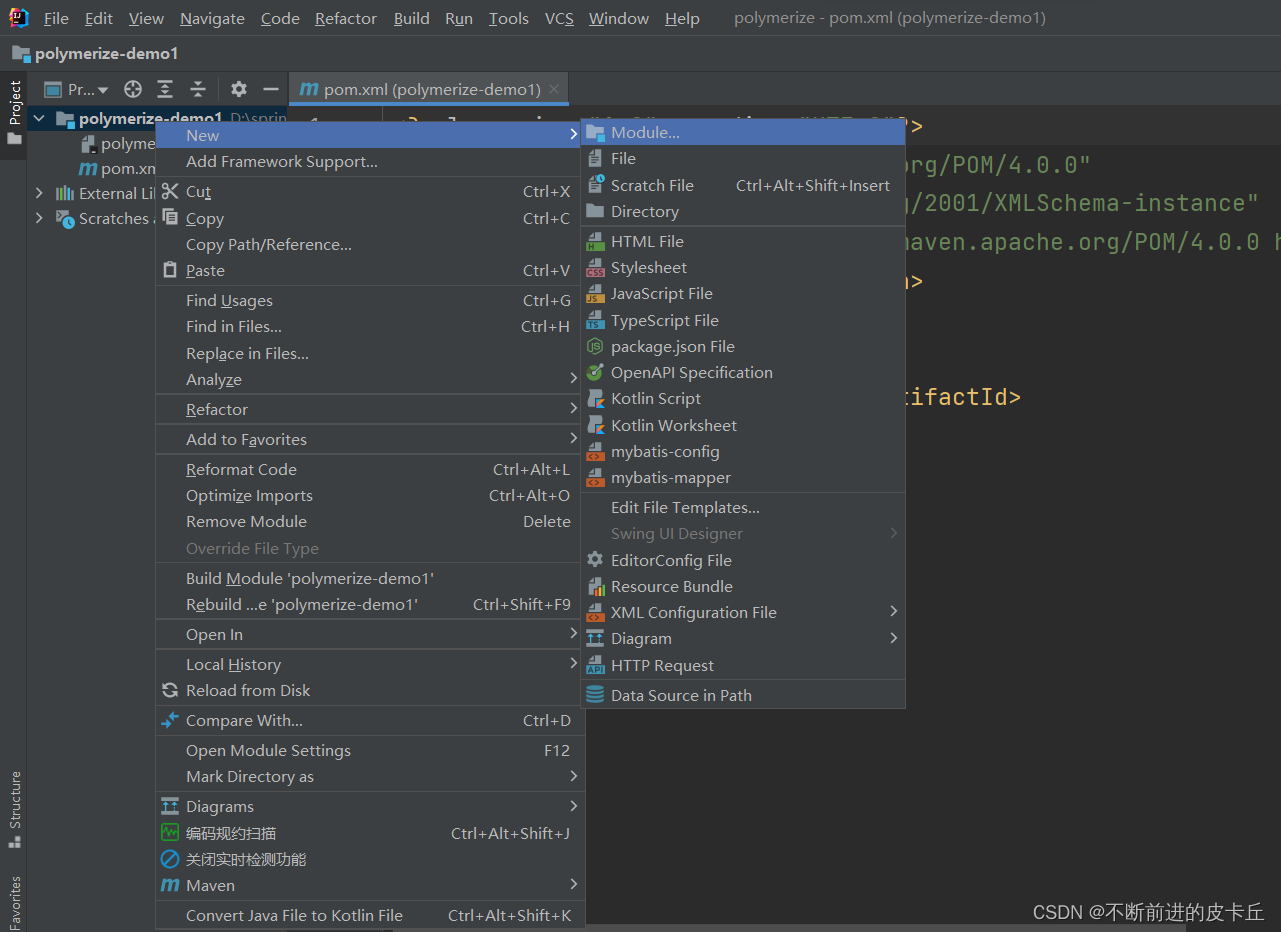
Task: Expand the Local History submenu
Action: click(x=573, y=664)
